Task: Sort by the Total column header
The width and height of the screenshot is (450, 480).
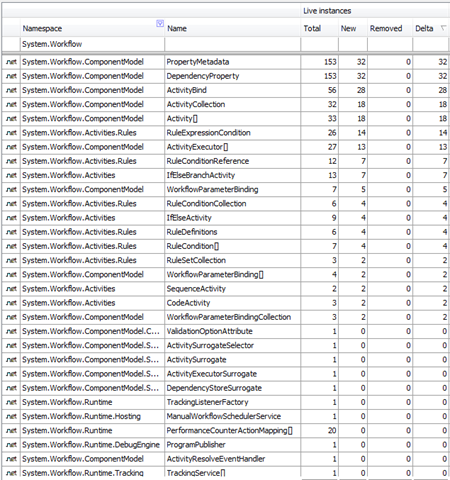Action: click(x=319, y=28)
